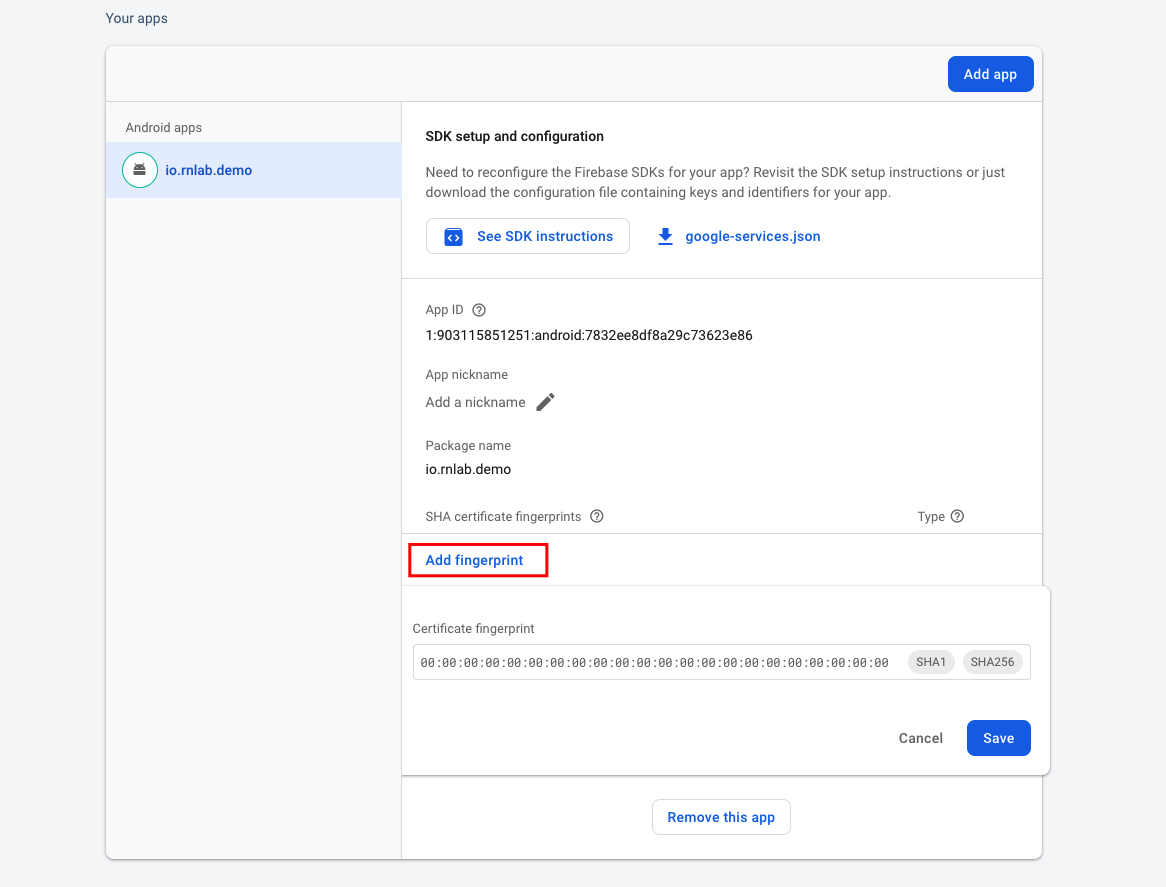The height and width of the screenshot is (887, 1166).
Task: Select io.rnlab.demo from Android apps list
Action: (208, 170)
